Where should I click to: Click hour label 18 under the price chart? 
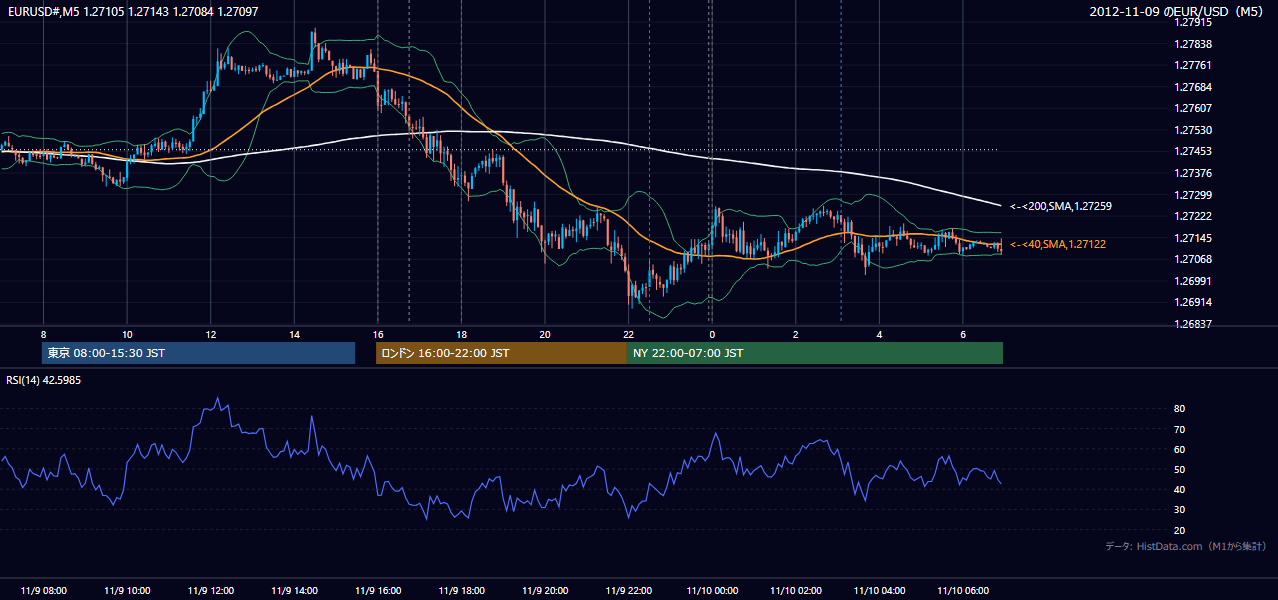tap(461, 333)
